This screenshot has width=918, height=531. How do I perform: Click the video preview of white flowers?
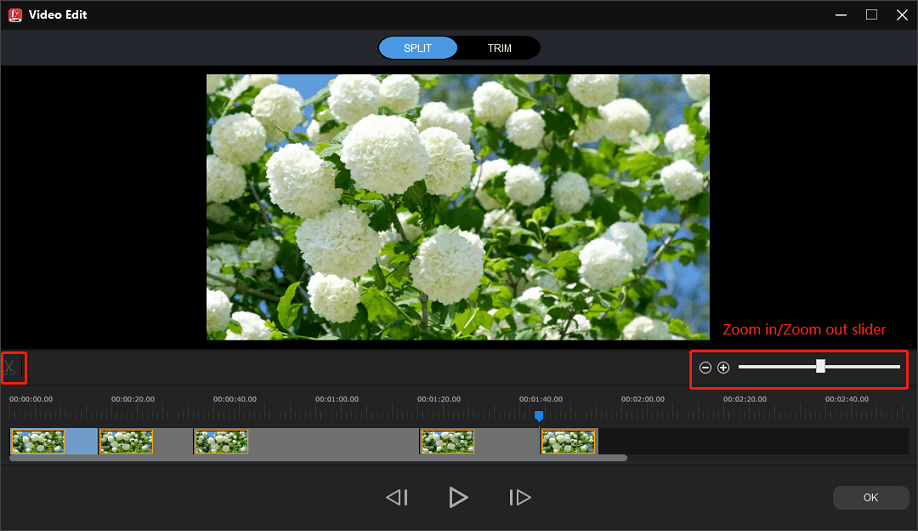coord(458,207)
